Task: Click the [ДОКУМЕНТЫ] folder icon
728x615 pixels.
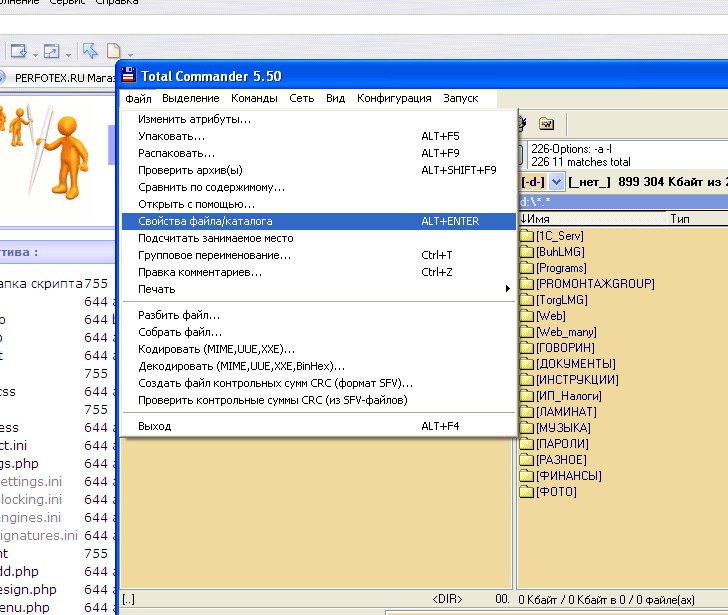Action: pos(526,364)
